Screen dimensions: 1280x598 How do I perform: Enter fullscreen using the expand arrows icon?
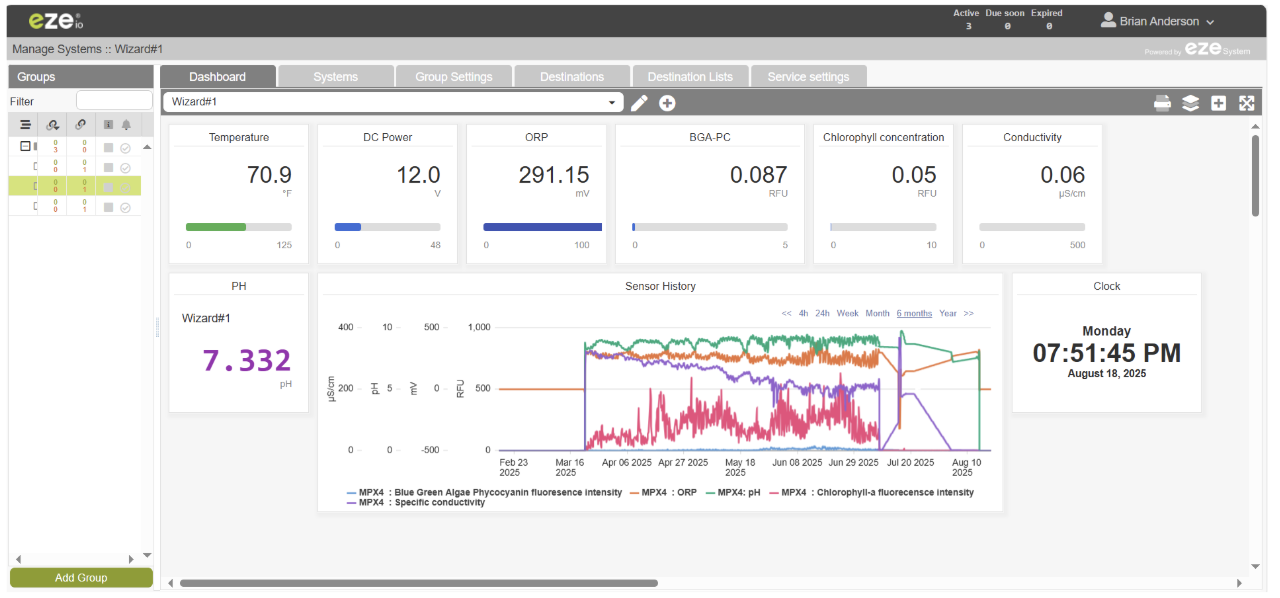(1245, 102)
